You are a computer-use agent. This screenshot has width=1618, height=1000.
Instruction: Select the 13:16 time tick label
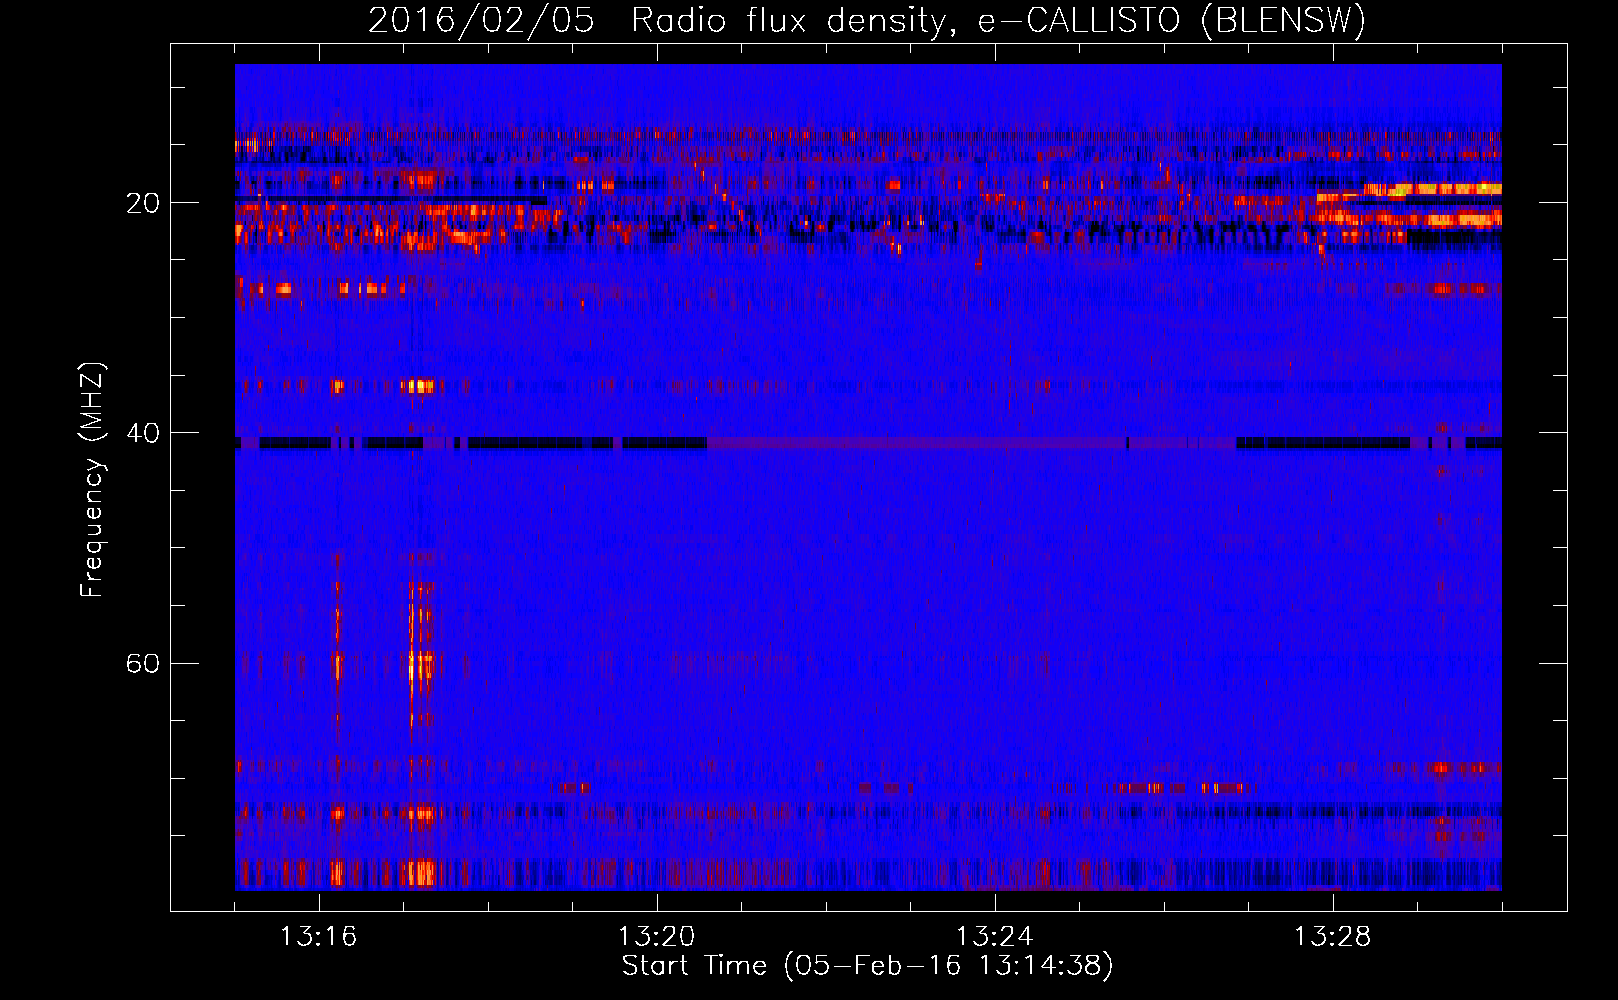pos(319,937)
